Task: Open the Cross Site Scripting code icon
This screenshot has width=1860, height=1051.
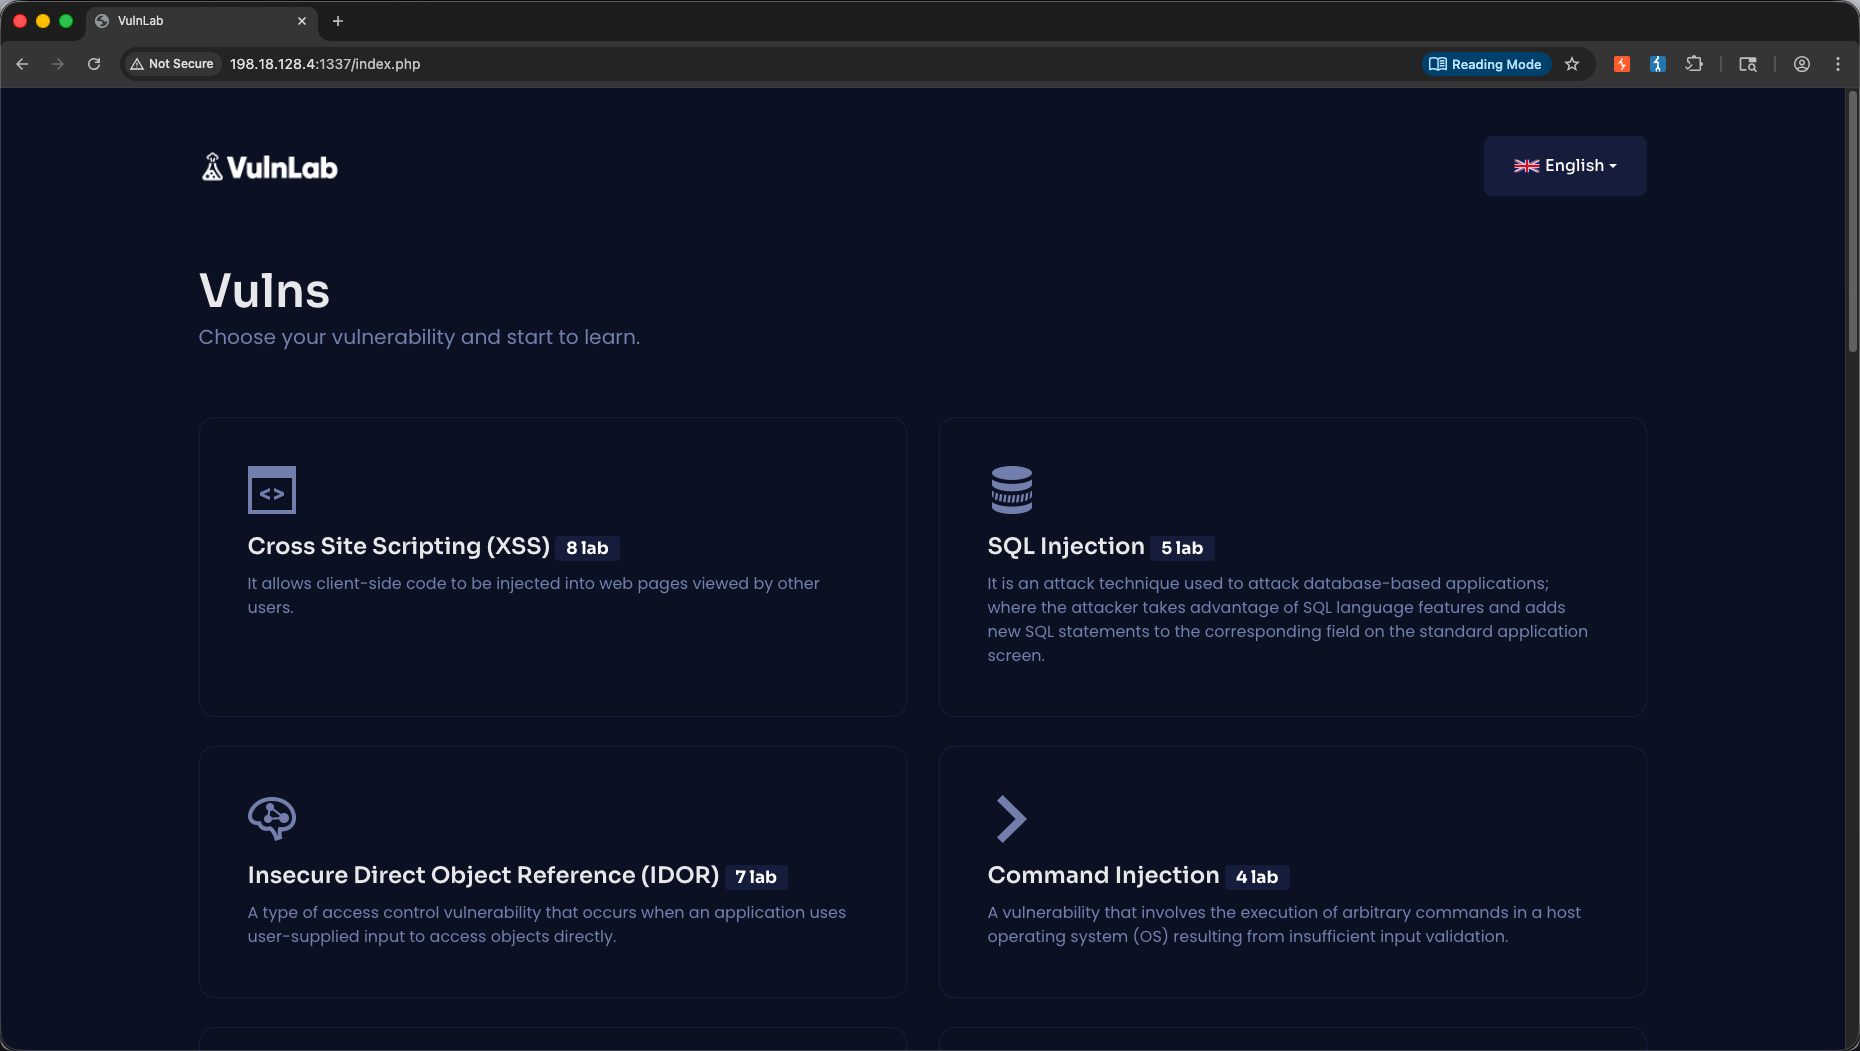Action: click(x=272, y=490)
